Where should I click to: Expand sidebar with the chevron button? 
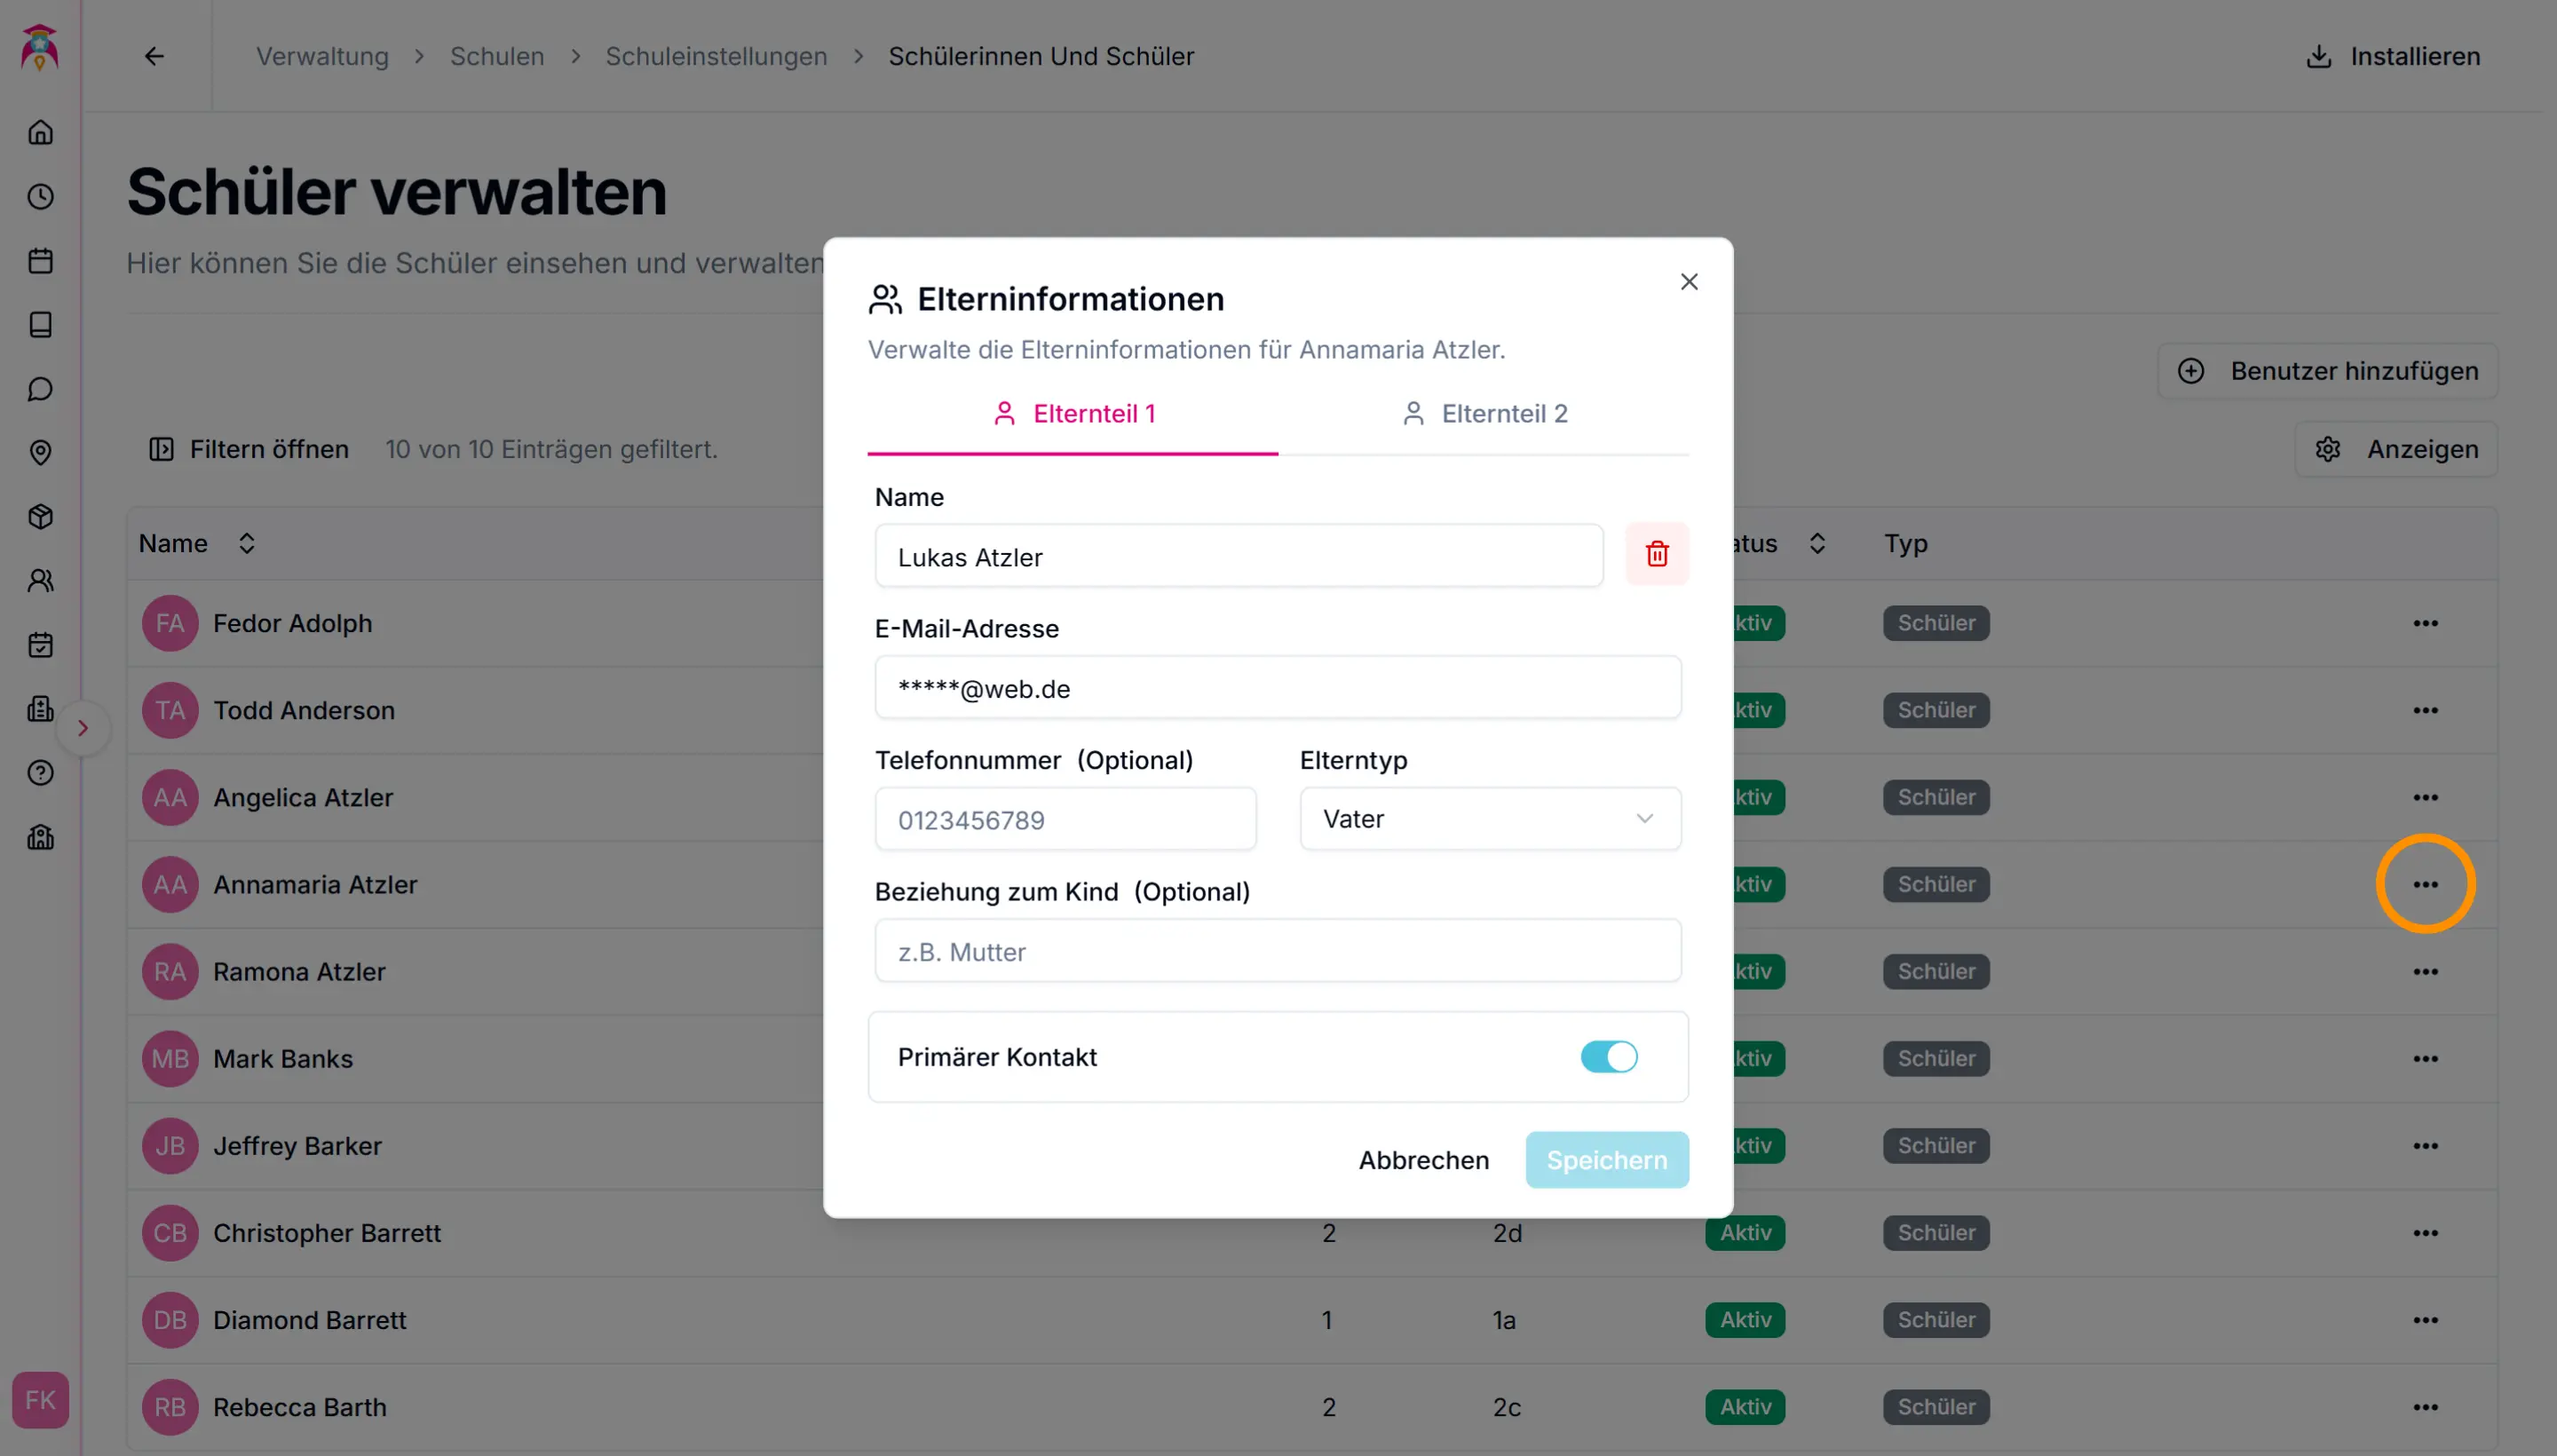[83, 728]
